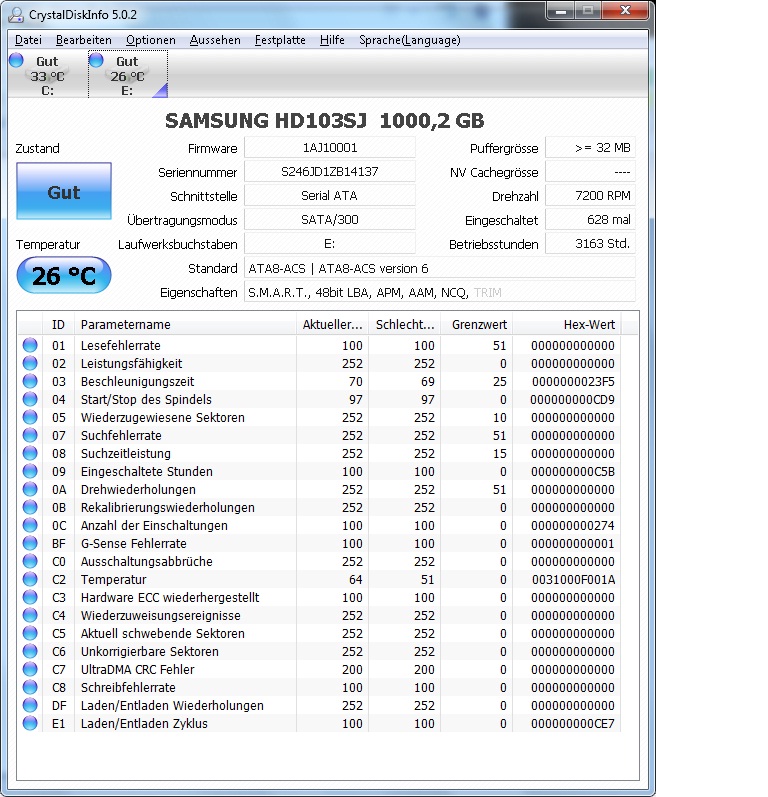Click the Hex-Wert column header
The image size is (768, 797).
[567, 324]
